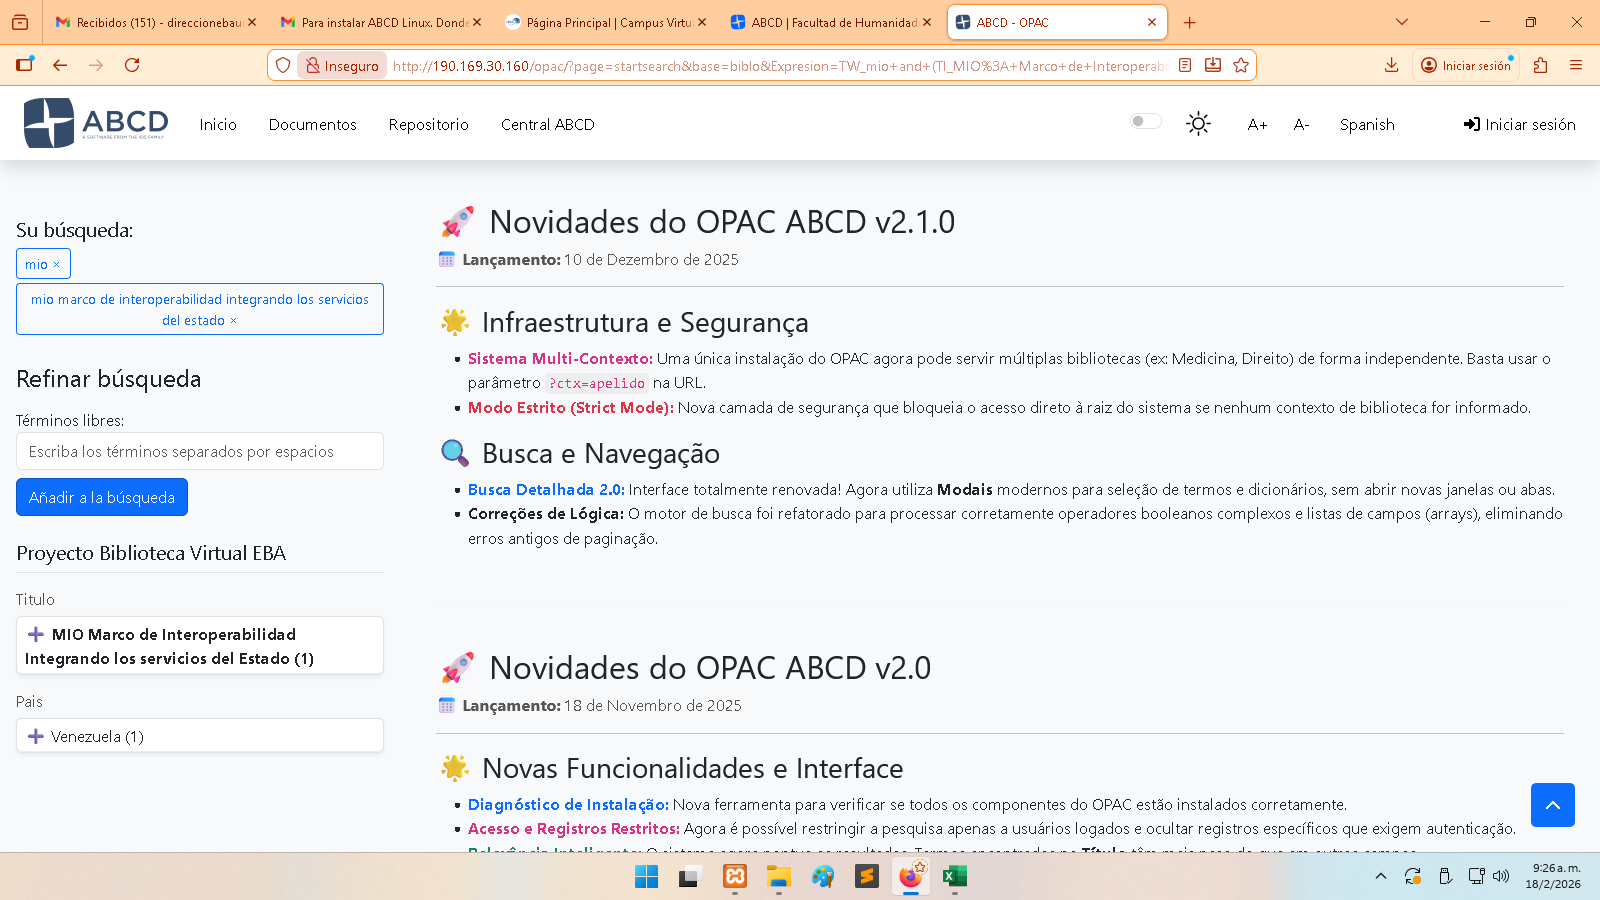Remove the 'mio marco de interoperabilidad' search tag
The width and height of the screenshot is (1600, 900).
pyautogui.click(x=233, y=321)
